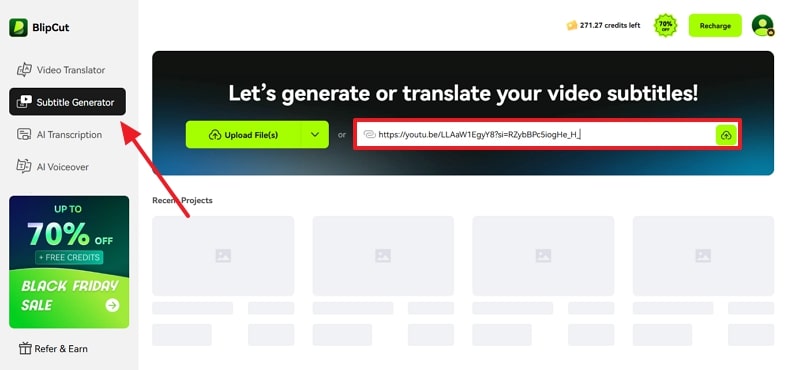Screen dimensions: 788x370
Task: Select Subtitle Generator menu item
Action: tap(67, 102)
